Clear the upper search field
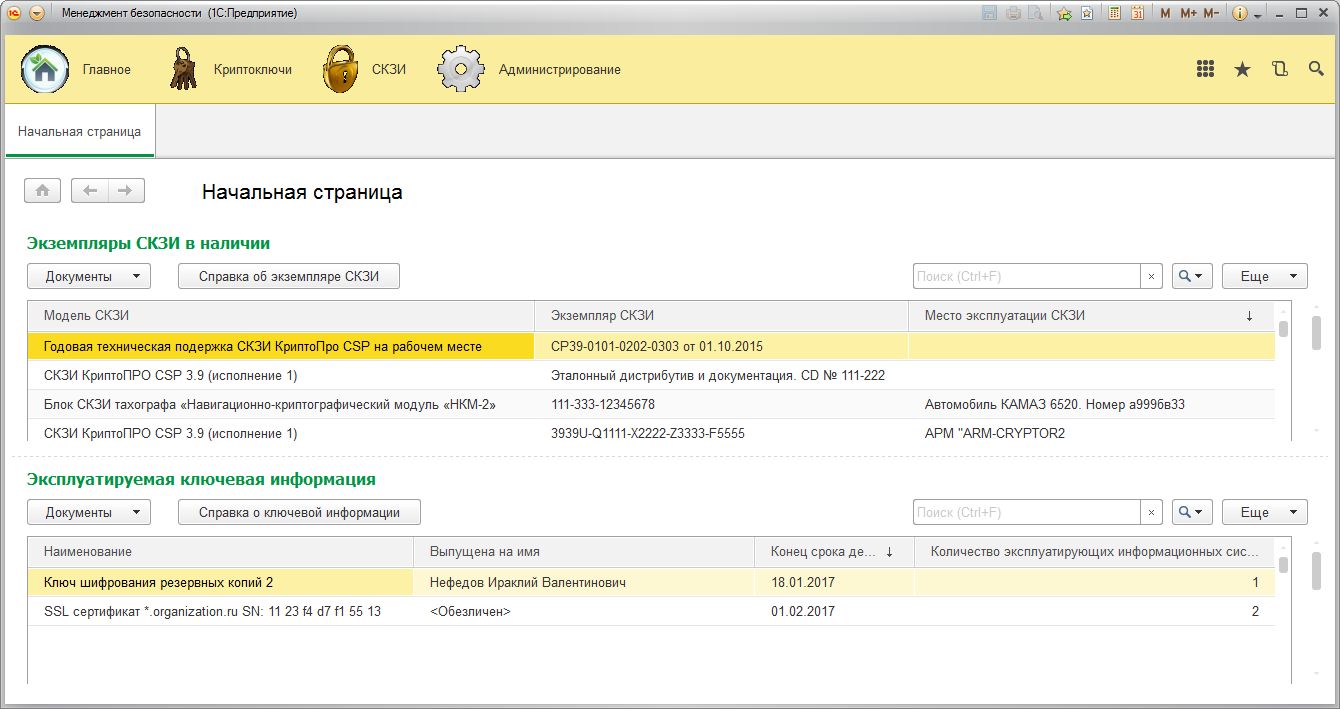 coord(1151,276)
